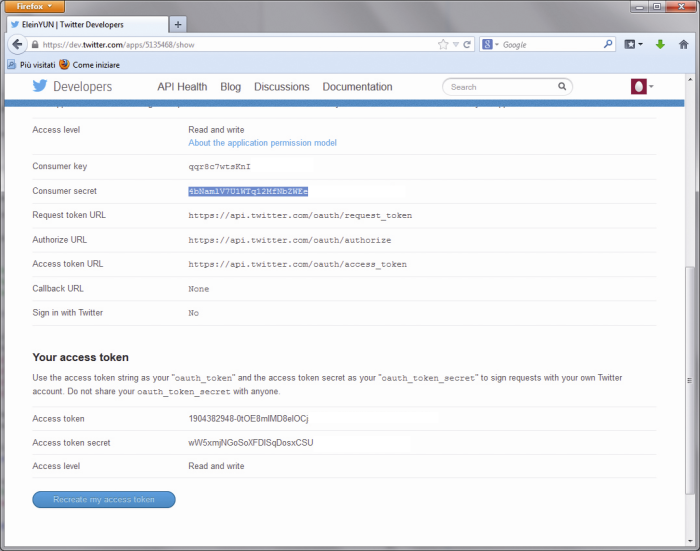
Task: Open About the application permission model link
Action: tap(262, 143)
